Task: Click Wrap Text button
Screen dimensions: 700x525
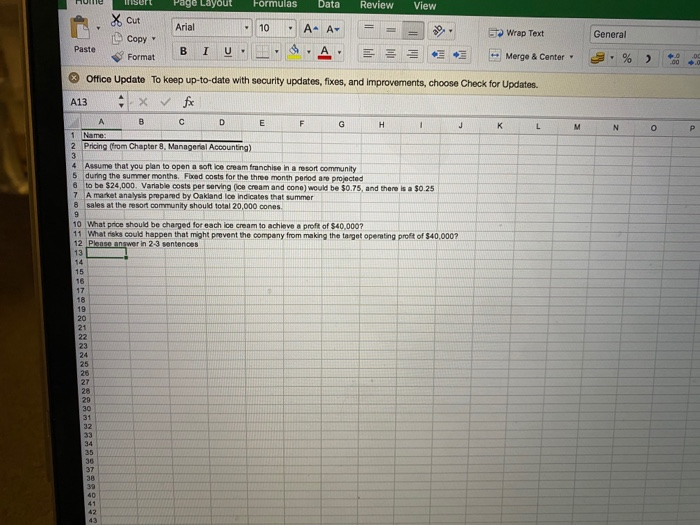Action: point(516,33)
